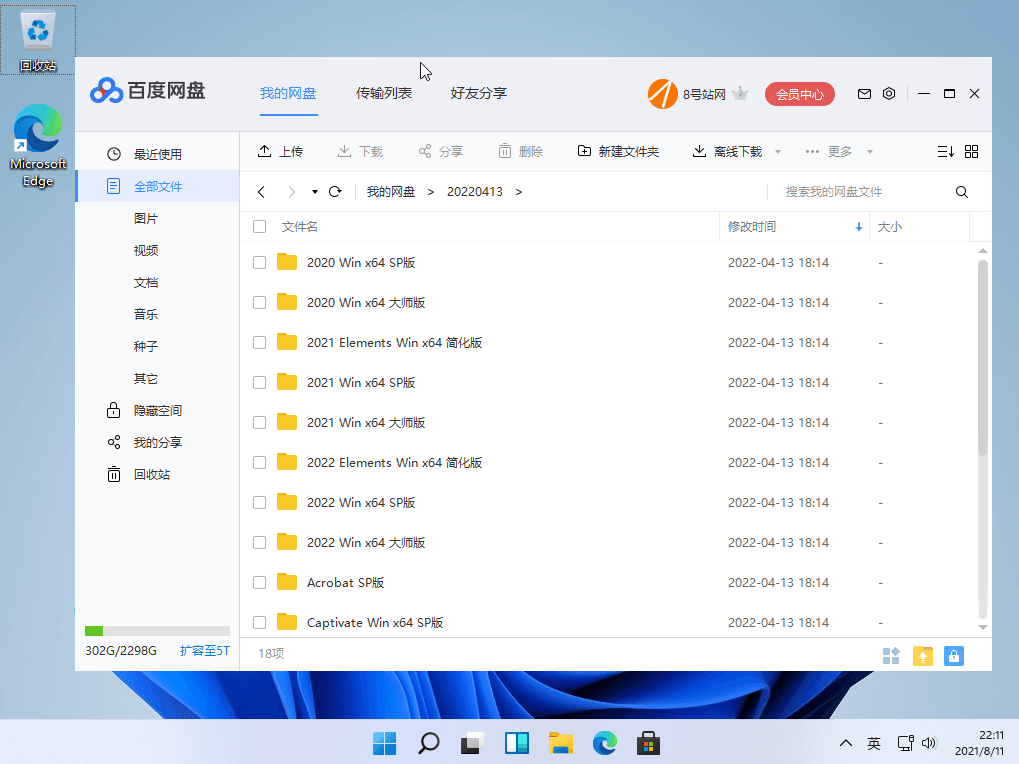Click the red 会员中心 button

tap(800, 94)
